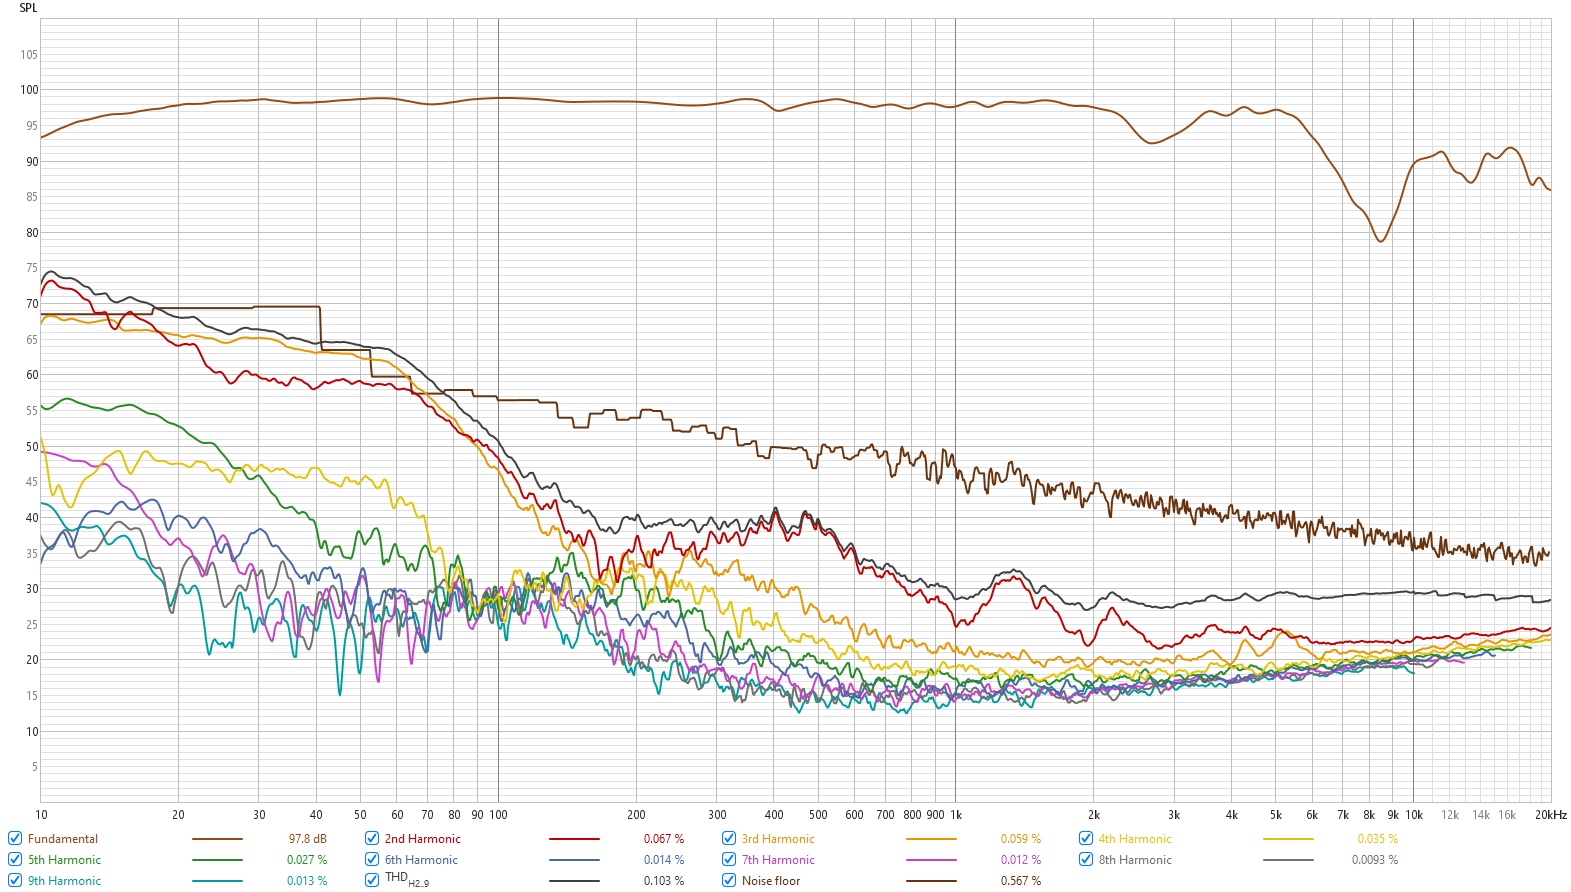Screen dimensions: 1571x892
Task: Click the Fundamental legend label
Action: coord(63,839)
